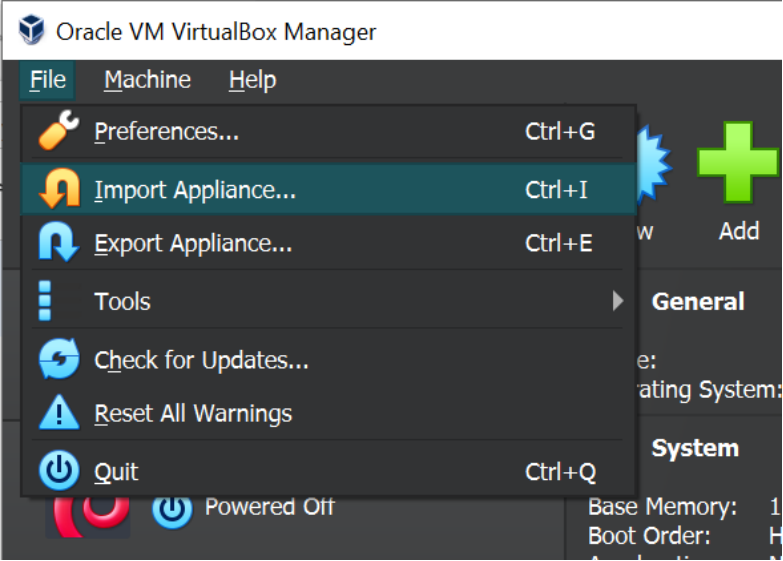Open the Help menu
This screenshot has height=561, width=783.
[252, 80]
